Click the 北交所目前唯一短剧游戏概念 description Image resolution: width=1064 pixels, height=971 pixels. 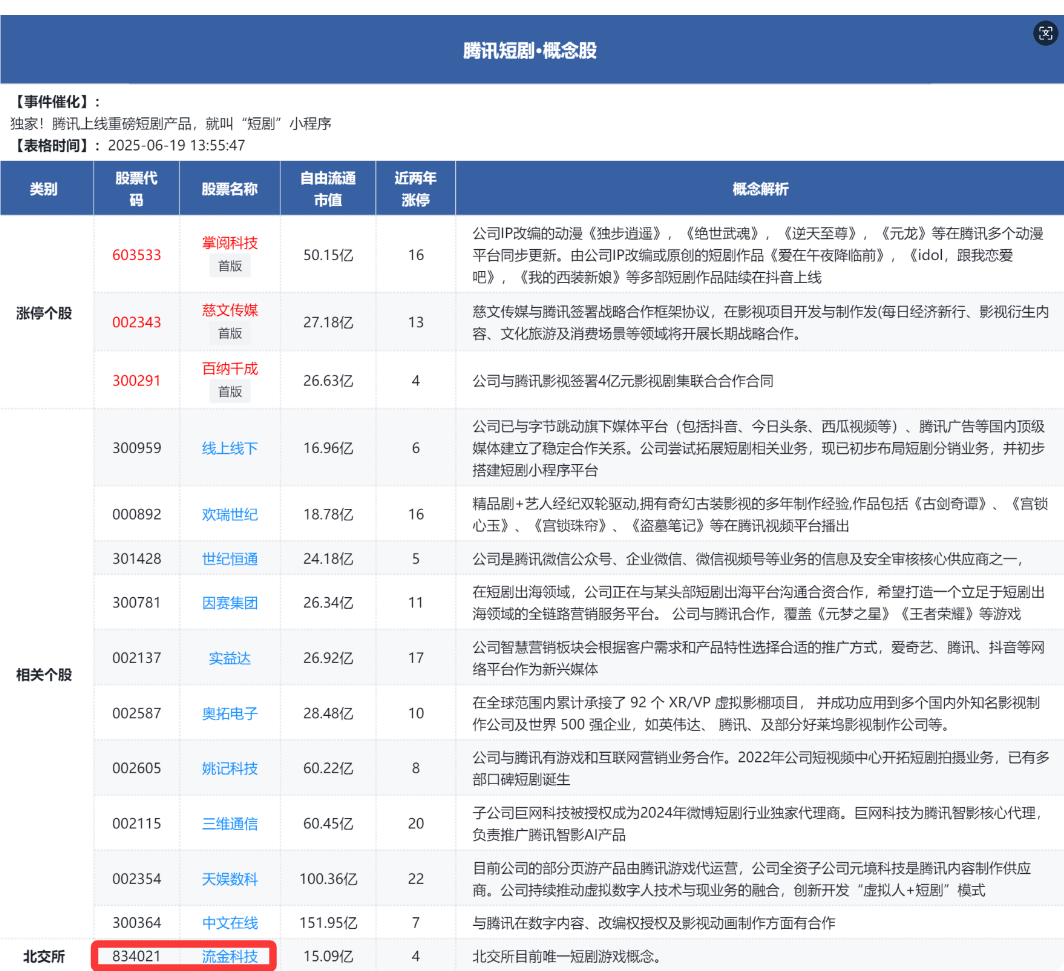tap(567, 956)
